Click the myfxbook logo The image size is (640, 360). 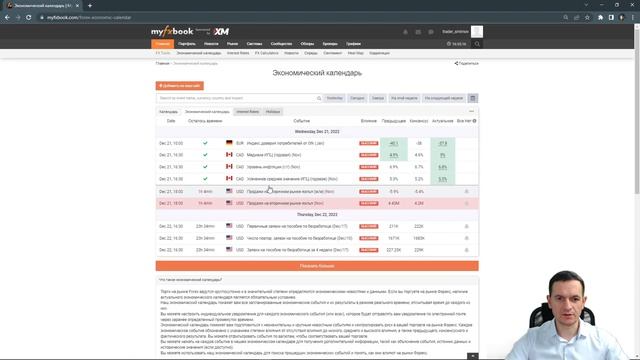pos(172,31)
